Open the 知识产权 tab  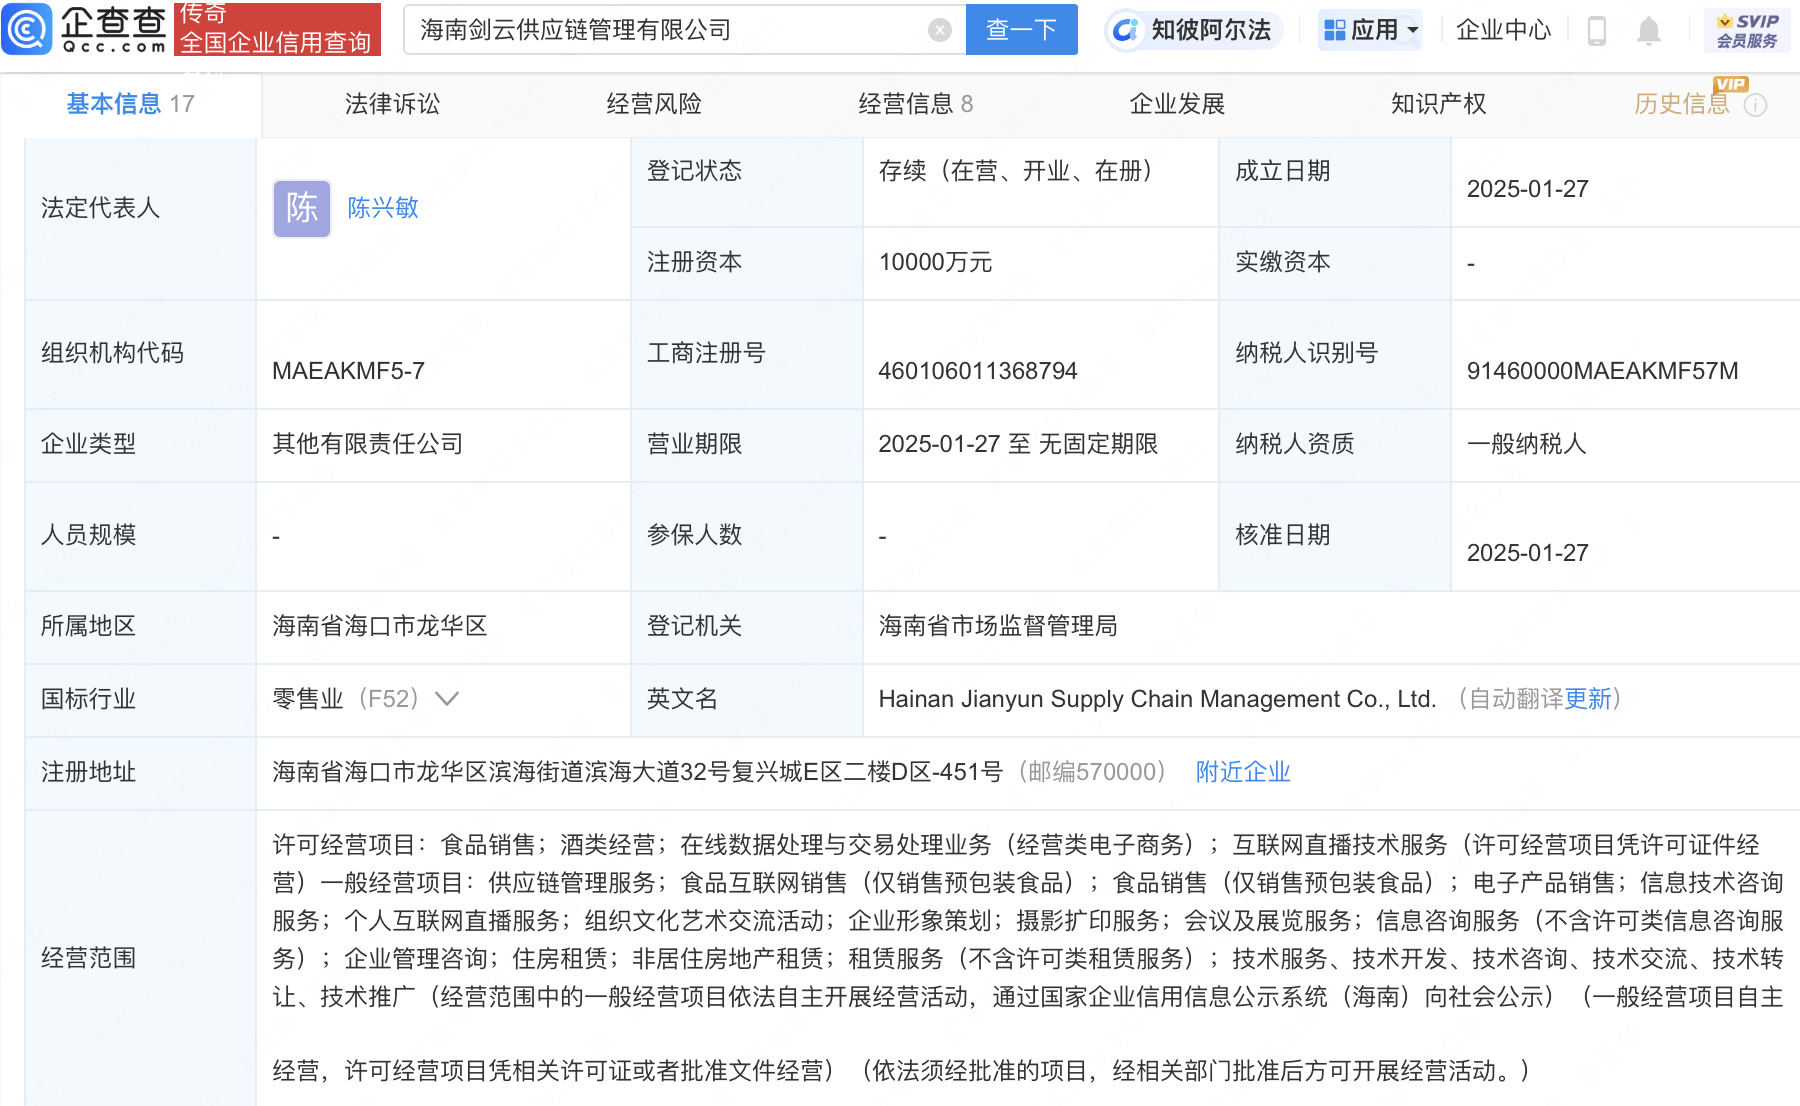pyautogui.click(x=1438, y=103)
